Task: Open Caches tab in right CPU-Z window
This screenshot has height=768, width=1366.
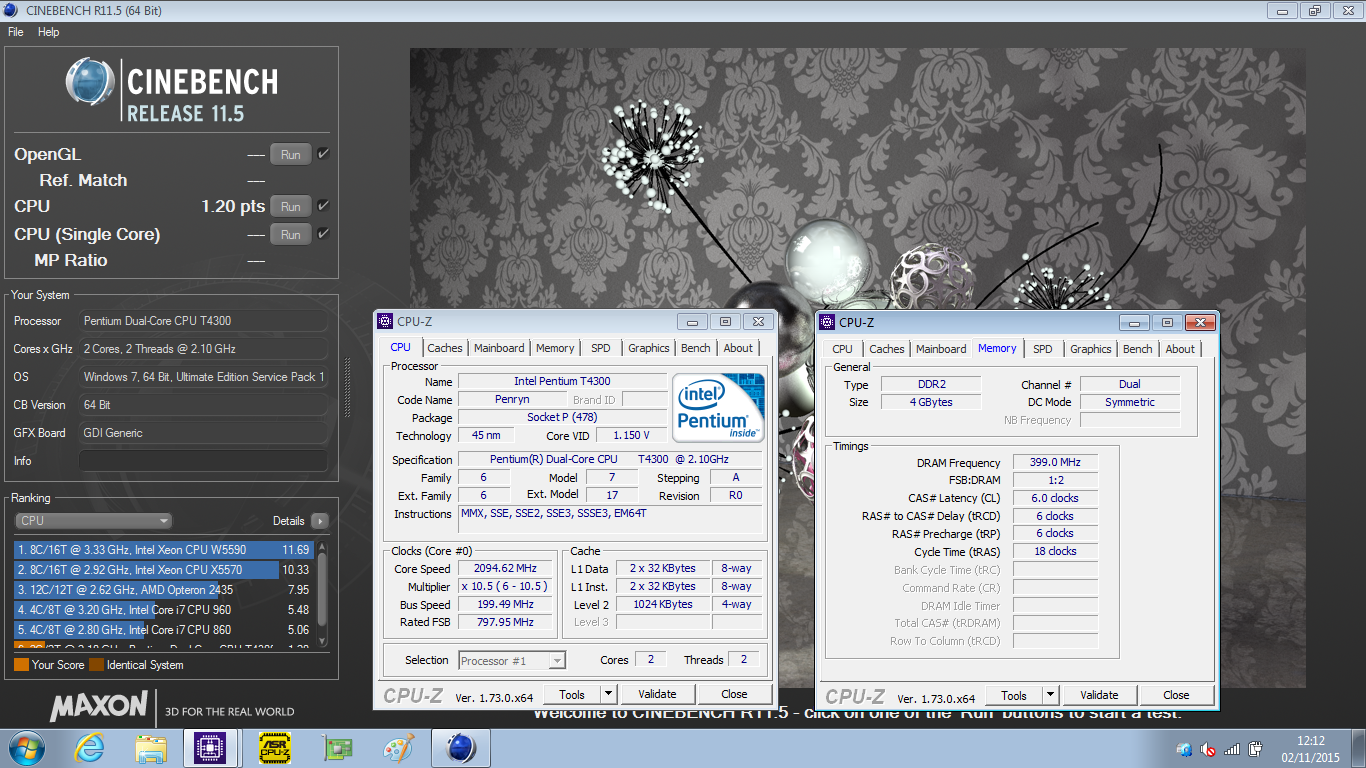Action: 887,349
